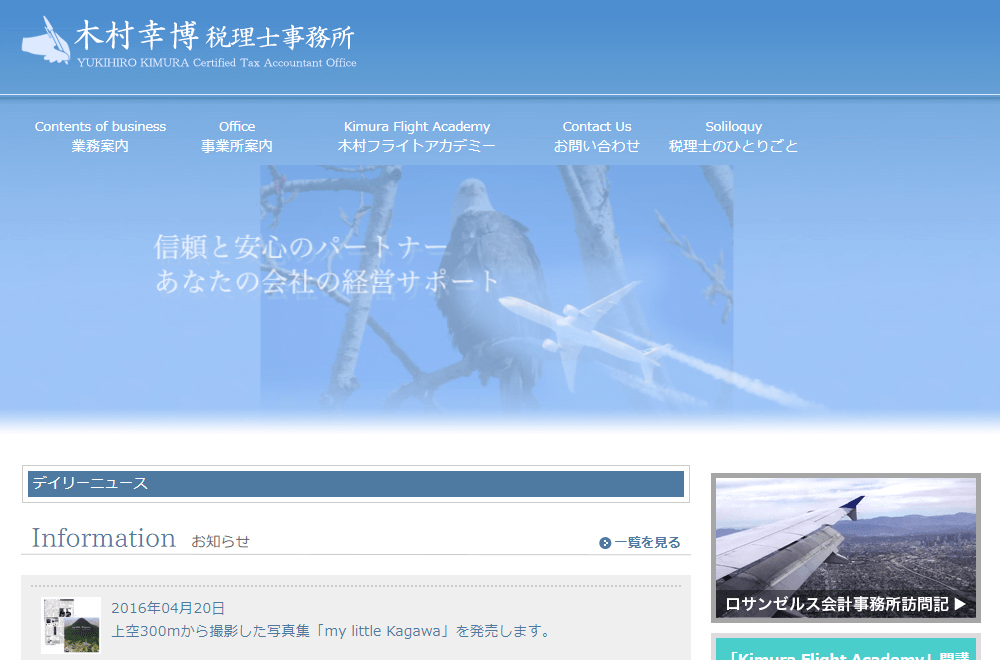Select Contact Us お問い合わせ
The height and width of the screenshot is (660, 1000).
coord(596,136)
